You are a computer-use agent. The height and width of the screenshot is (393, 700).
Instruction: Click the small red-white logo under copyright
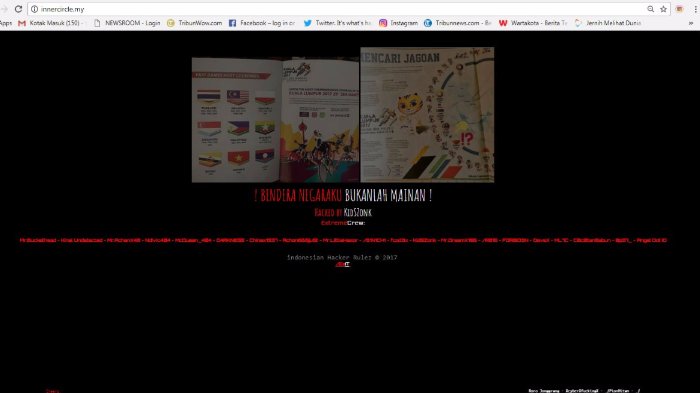click(x=342, y=265)
